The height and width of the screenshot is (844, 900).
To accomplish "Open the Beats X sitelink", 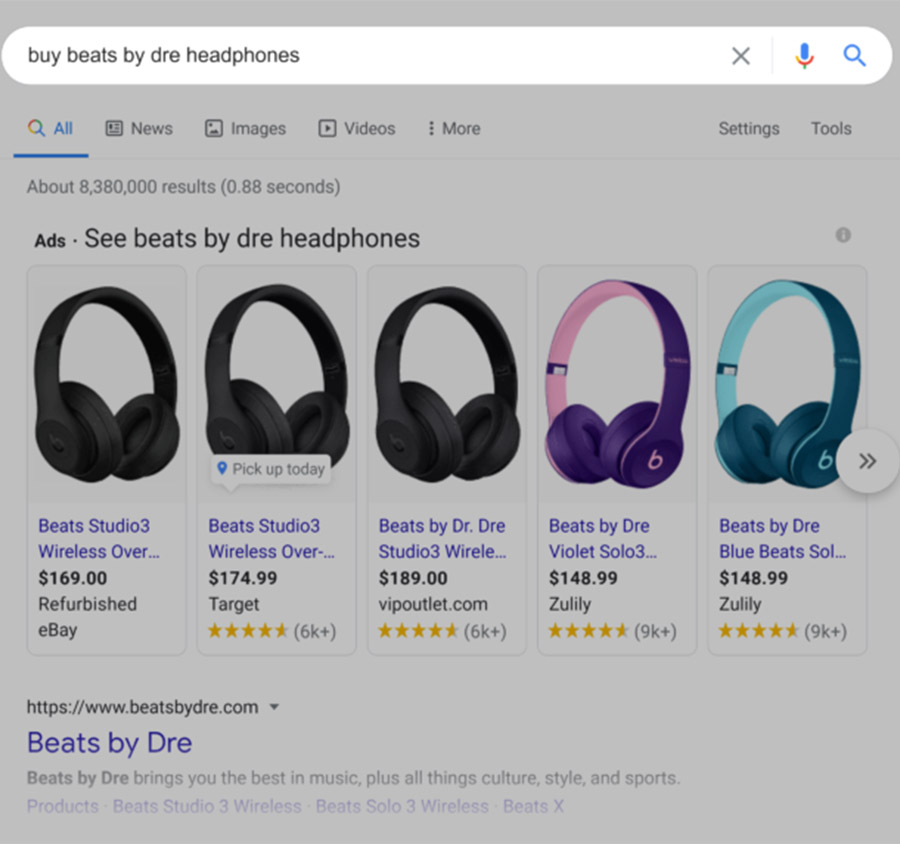I will click(x=533, y=806).
